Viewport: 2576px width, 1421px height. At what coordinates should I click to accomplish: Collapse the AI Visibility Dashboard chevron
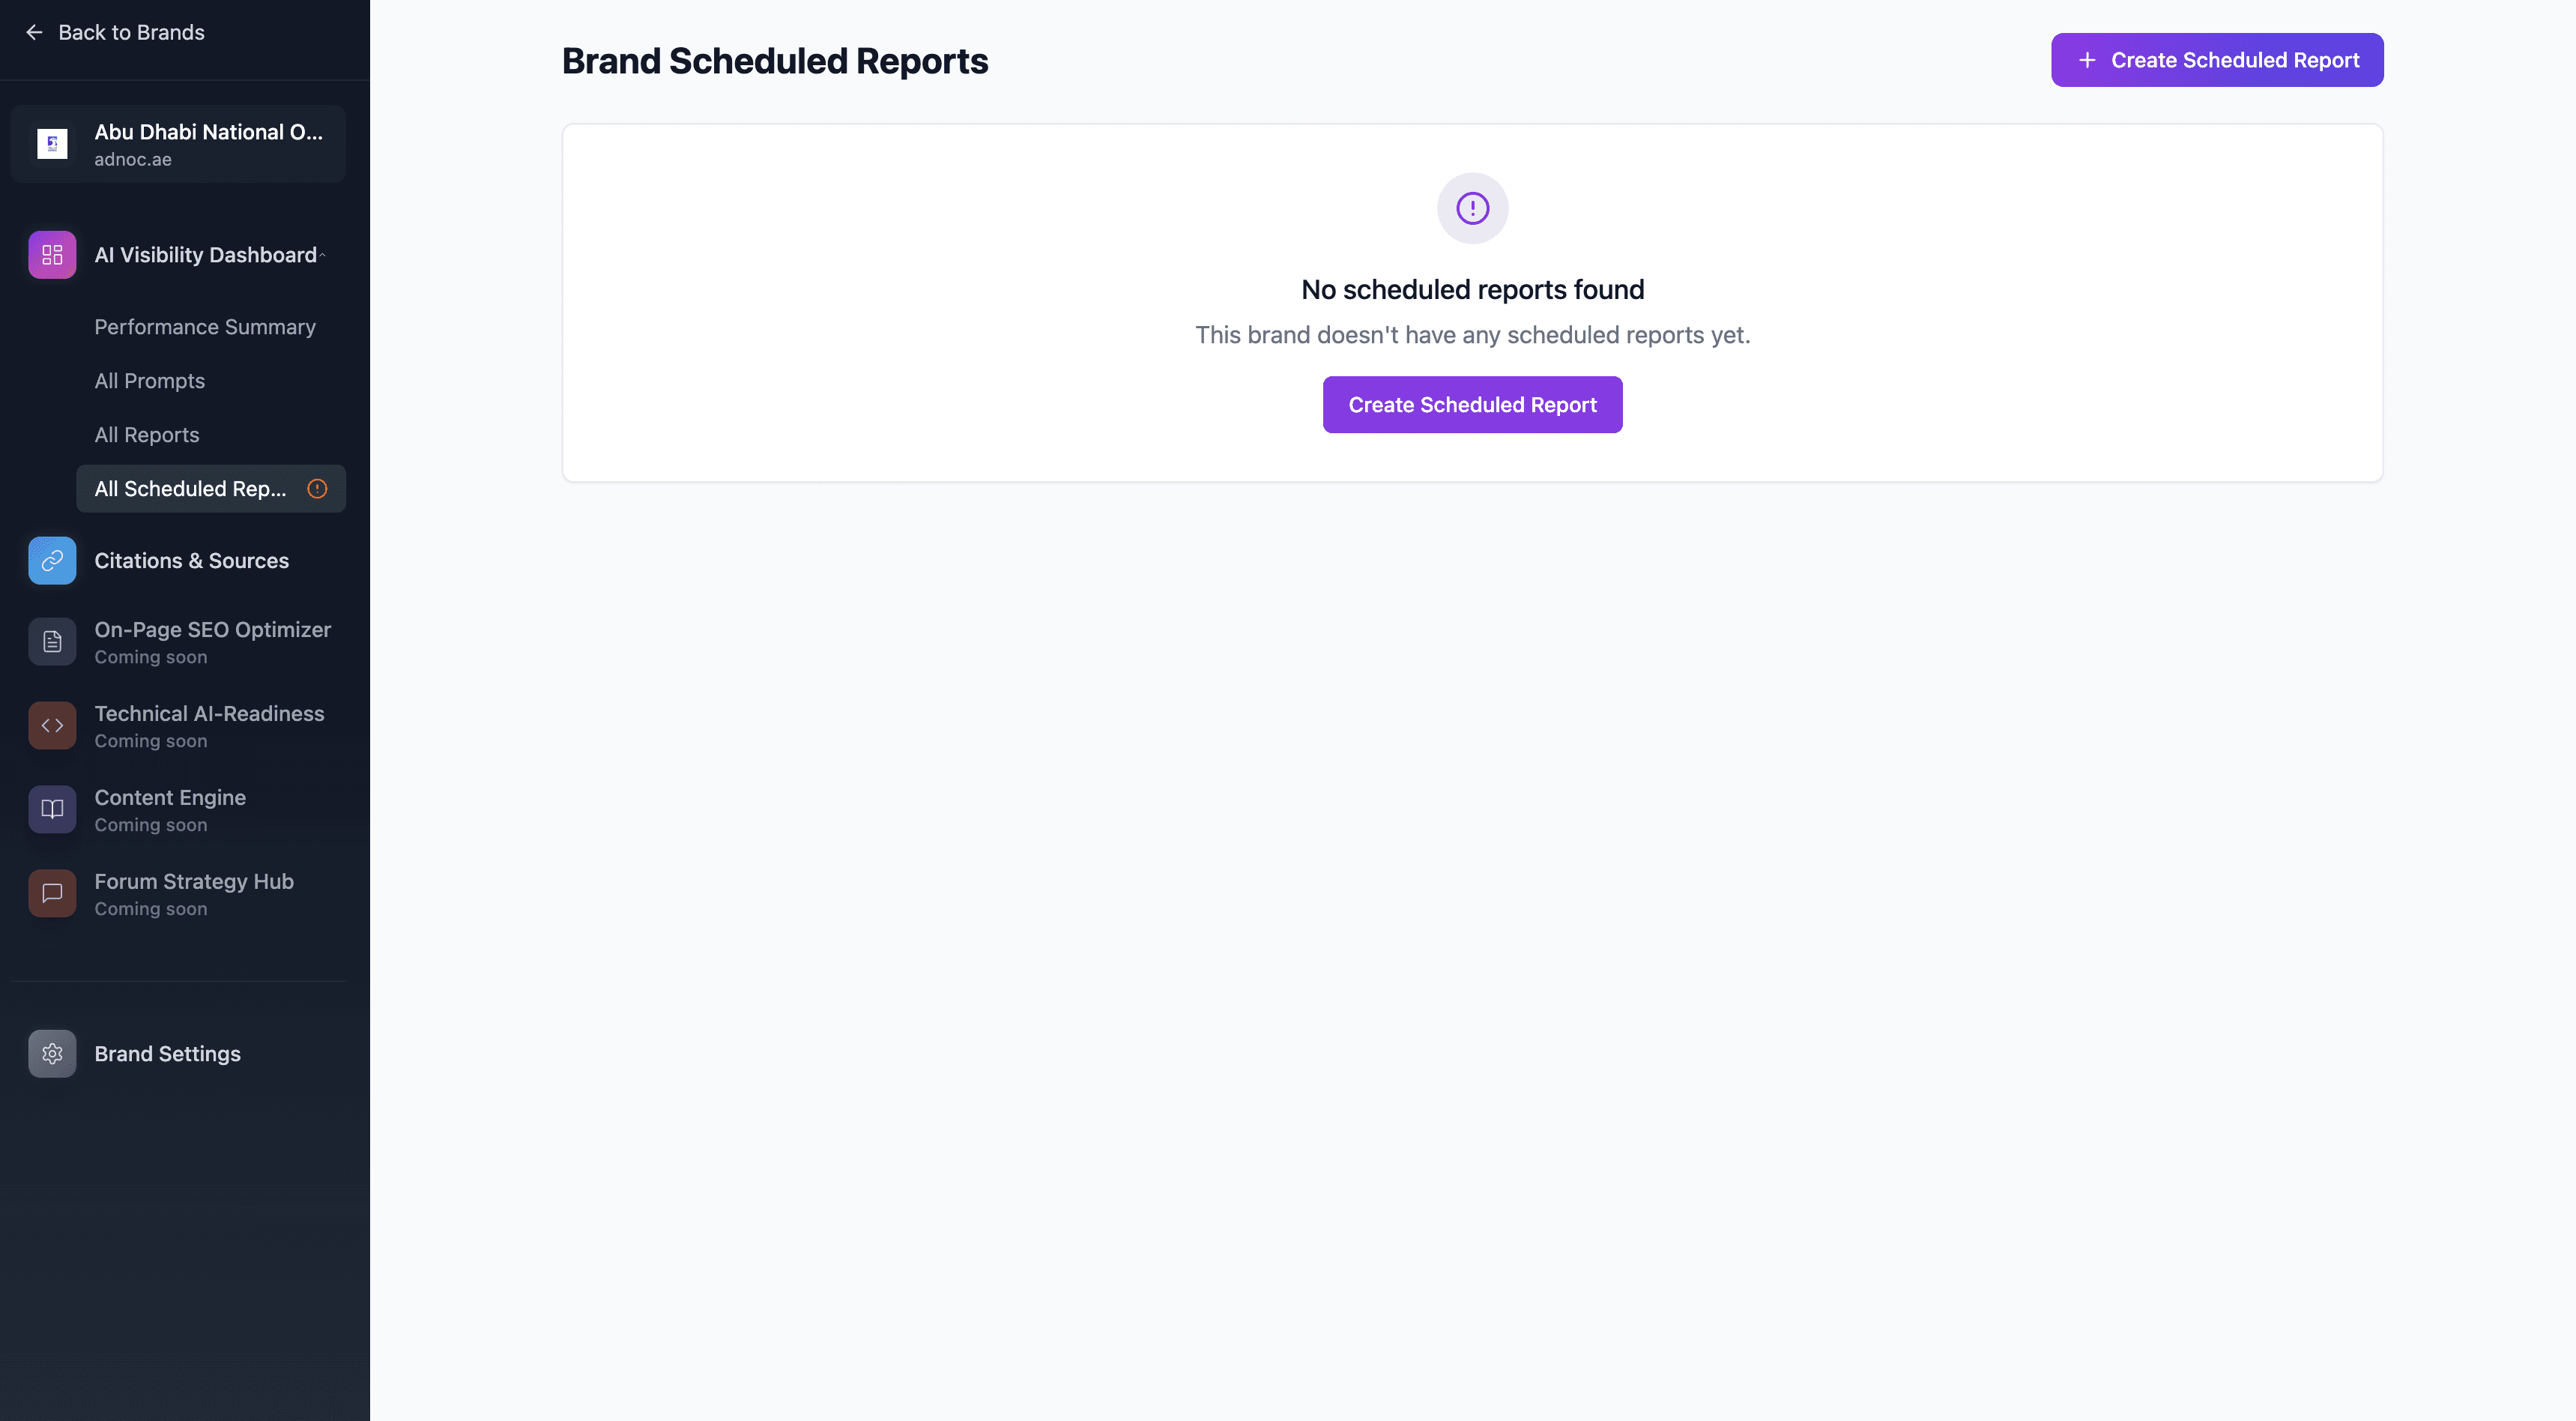click(322, 256)
